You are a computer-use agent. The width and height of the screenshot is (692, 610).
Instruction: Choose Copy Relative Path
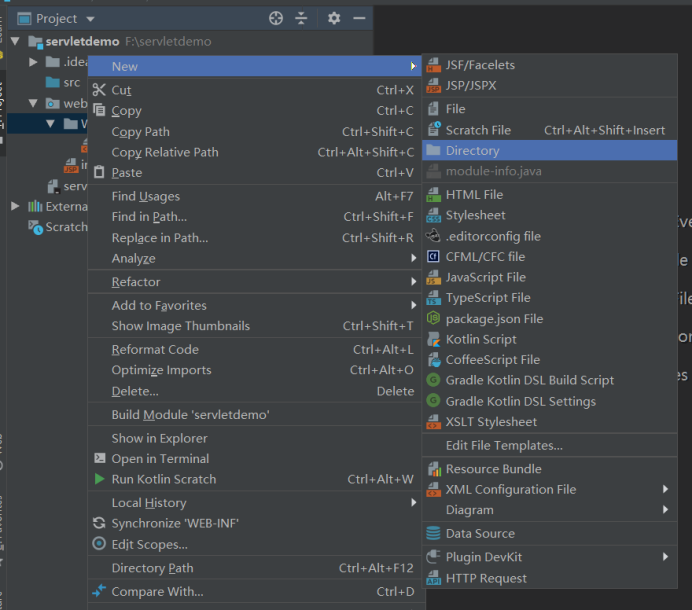255,152
